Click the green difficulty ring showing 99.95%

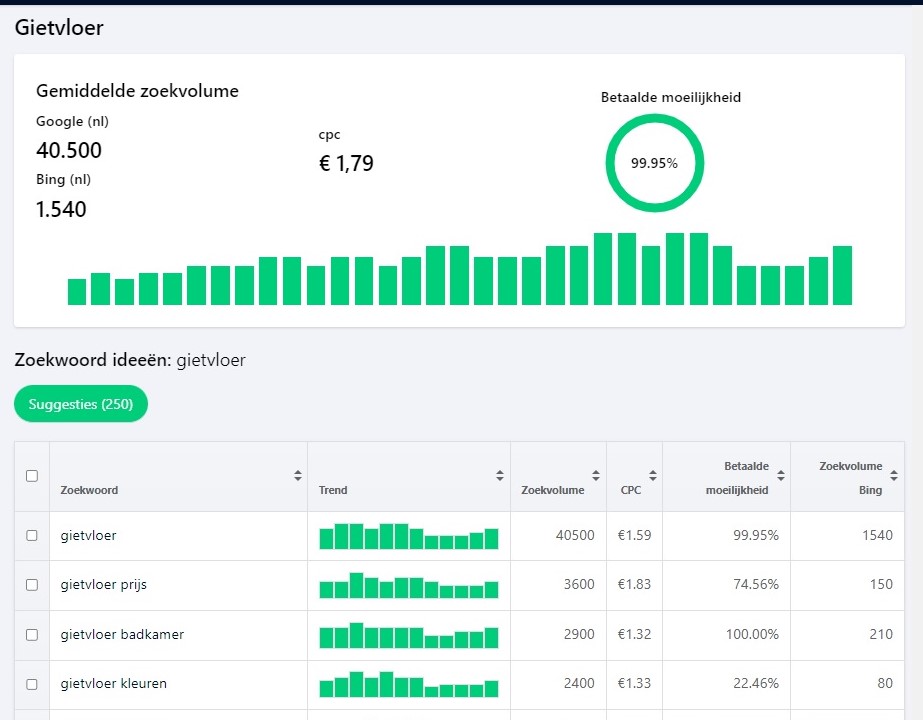pos(655,163)
